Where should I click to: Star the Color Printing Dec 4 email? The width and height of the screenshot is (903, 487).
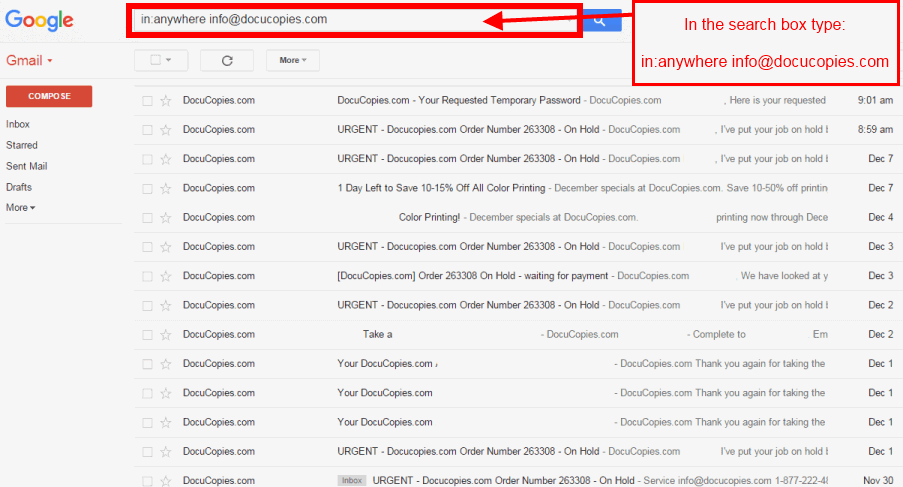(x=166, y=217)
